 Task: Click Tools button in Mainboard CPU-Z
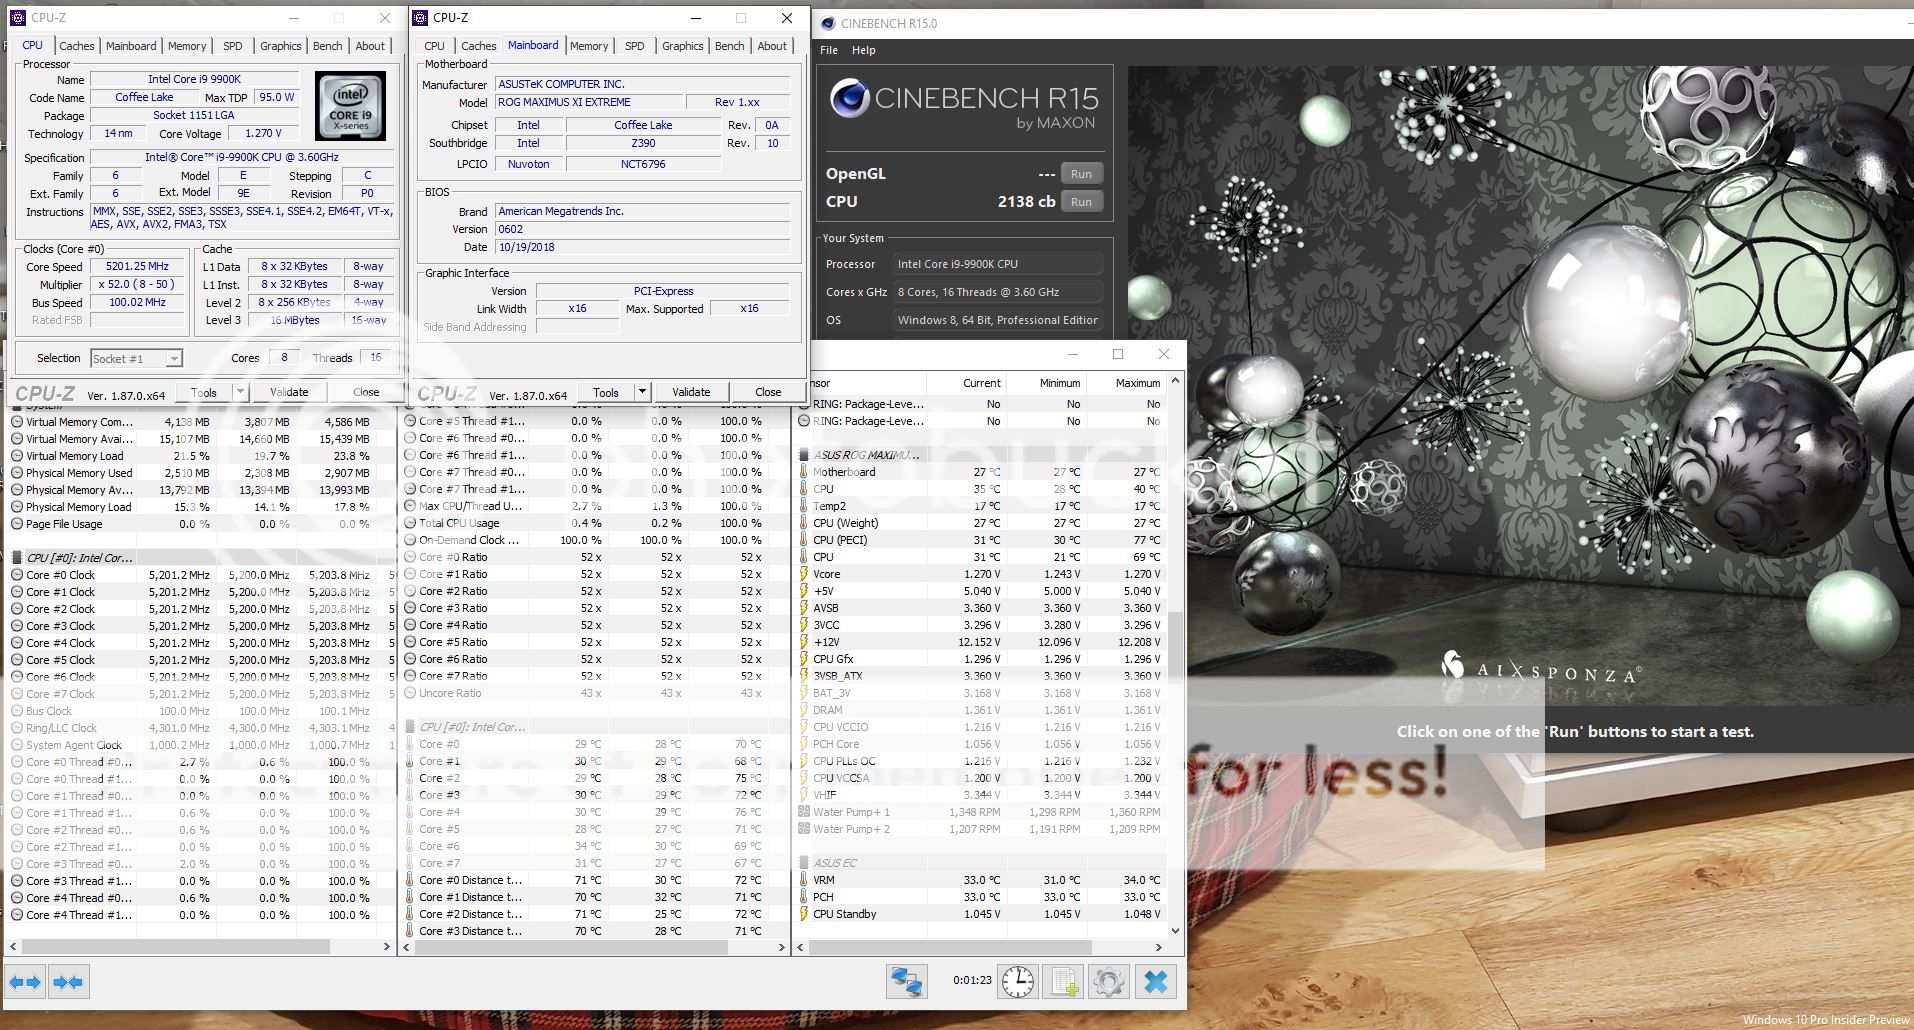click(606, 392)
